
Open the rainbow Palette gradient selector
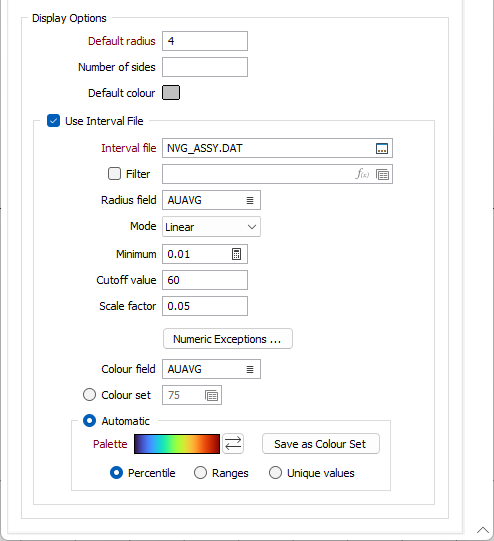point(177,444)
